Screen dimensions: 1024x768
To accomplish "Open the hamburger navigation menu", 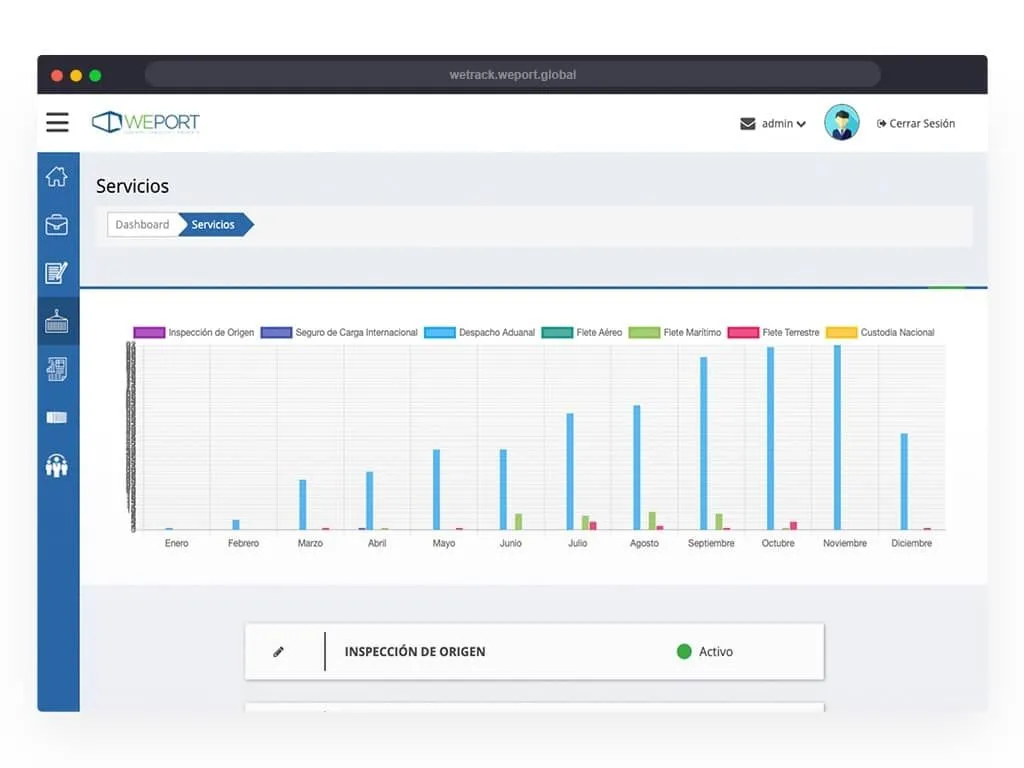I will (57, 122).
